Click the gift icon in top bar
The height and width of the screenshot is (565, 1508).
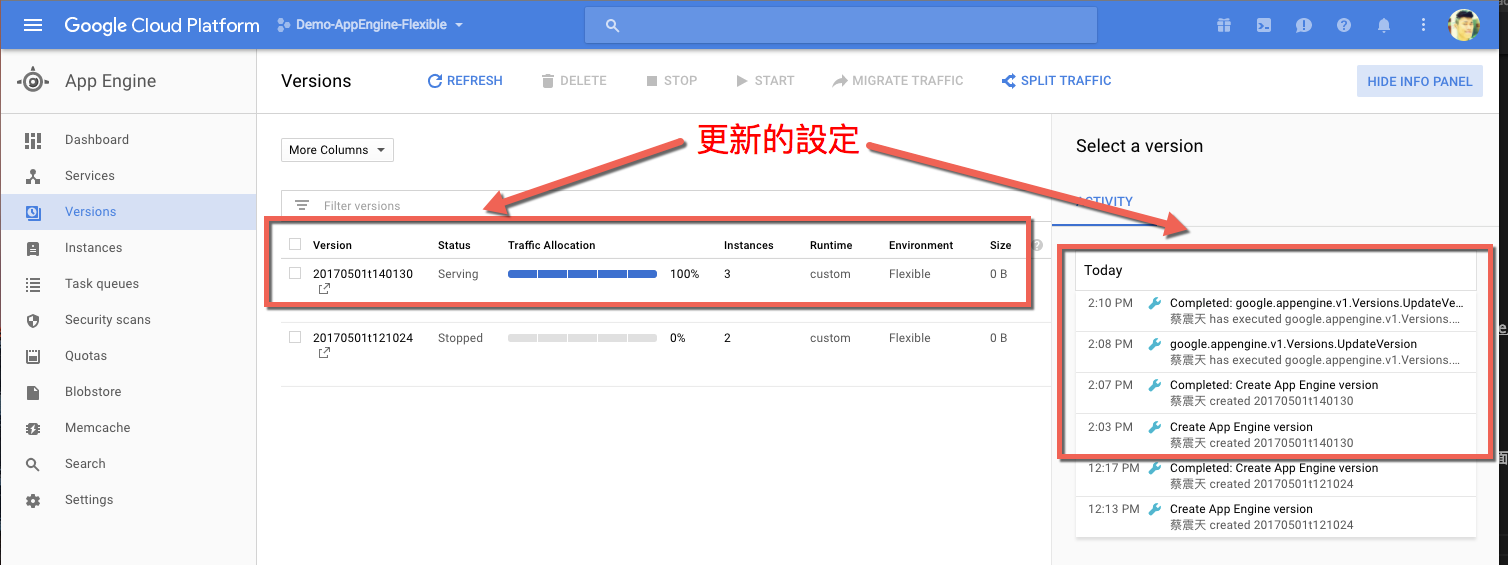(1223, 25)
